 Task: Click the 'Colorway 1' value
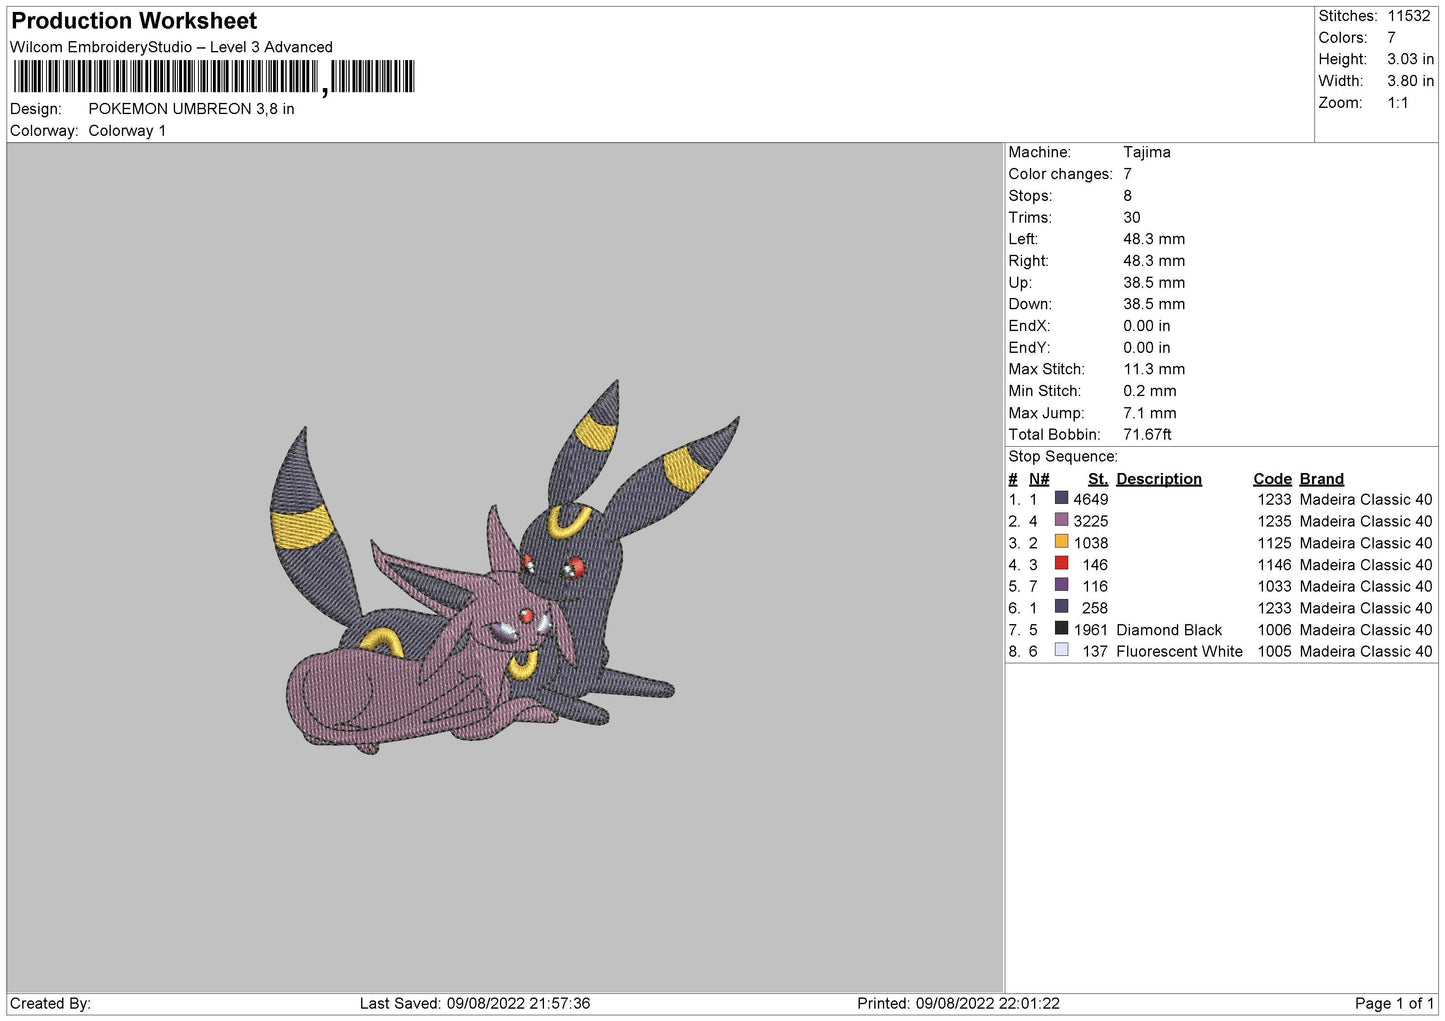point(127,131)
